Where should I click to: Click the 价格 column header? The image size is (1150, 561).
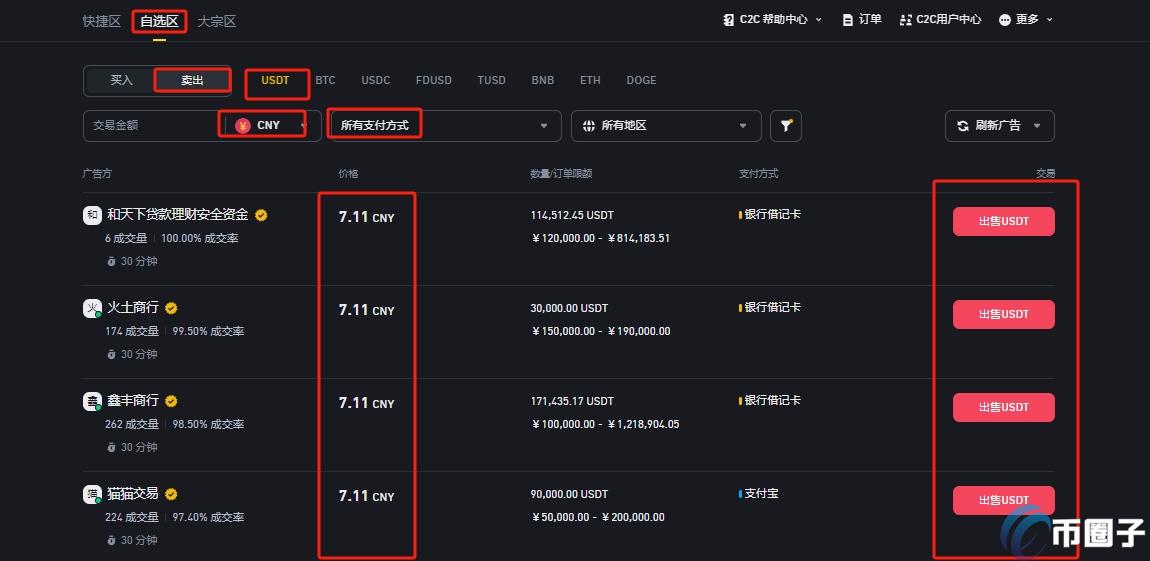coord(348,174)
